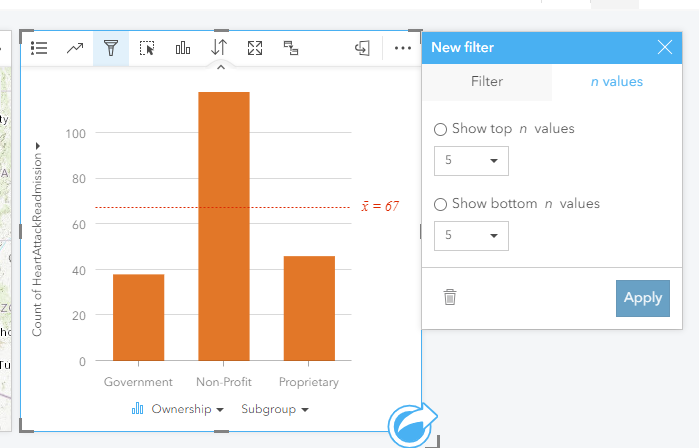Viewport: 699px width, 448px height.
Task: Switch to the Filter tab
Action: click(x=487, y=82)
